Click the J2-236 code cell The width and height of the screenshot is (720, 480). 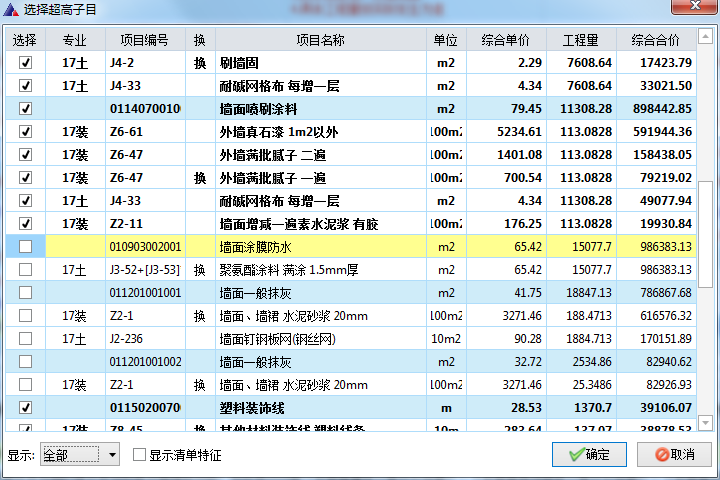click(145, 339)
